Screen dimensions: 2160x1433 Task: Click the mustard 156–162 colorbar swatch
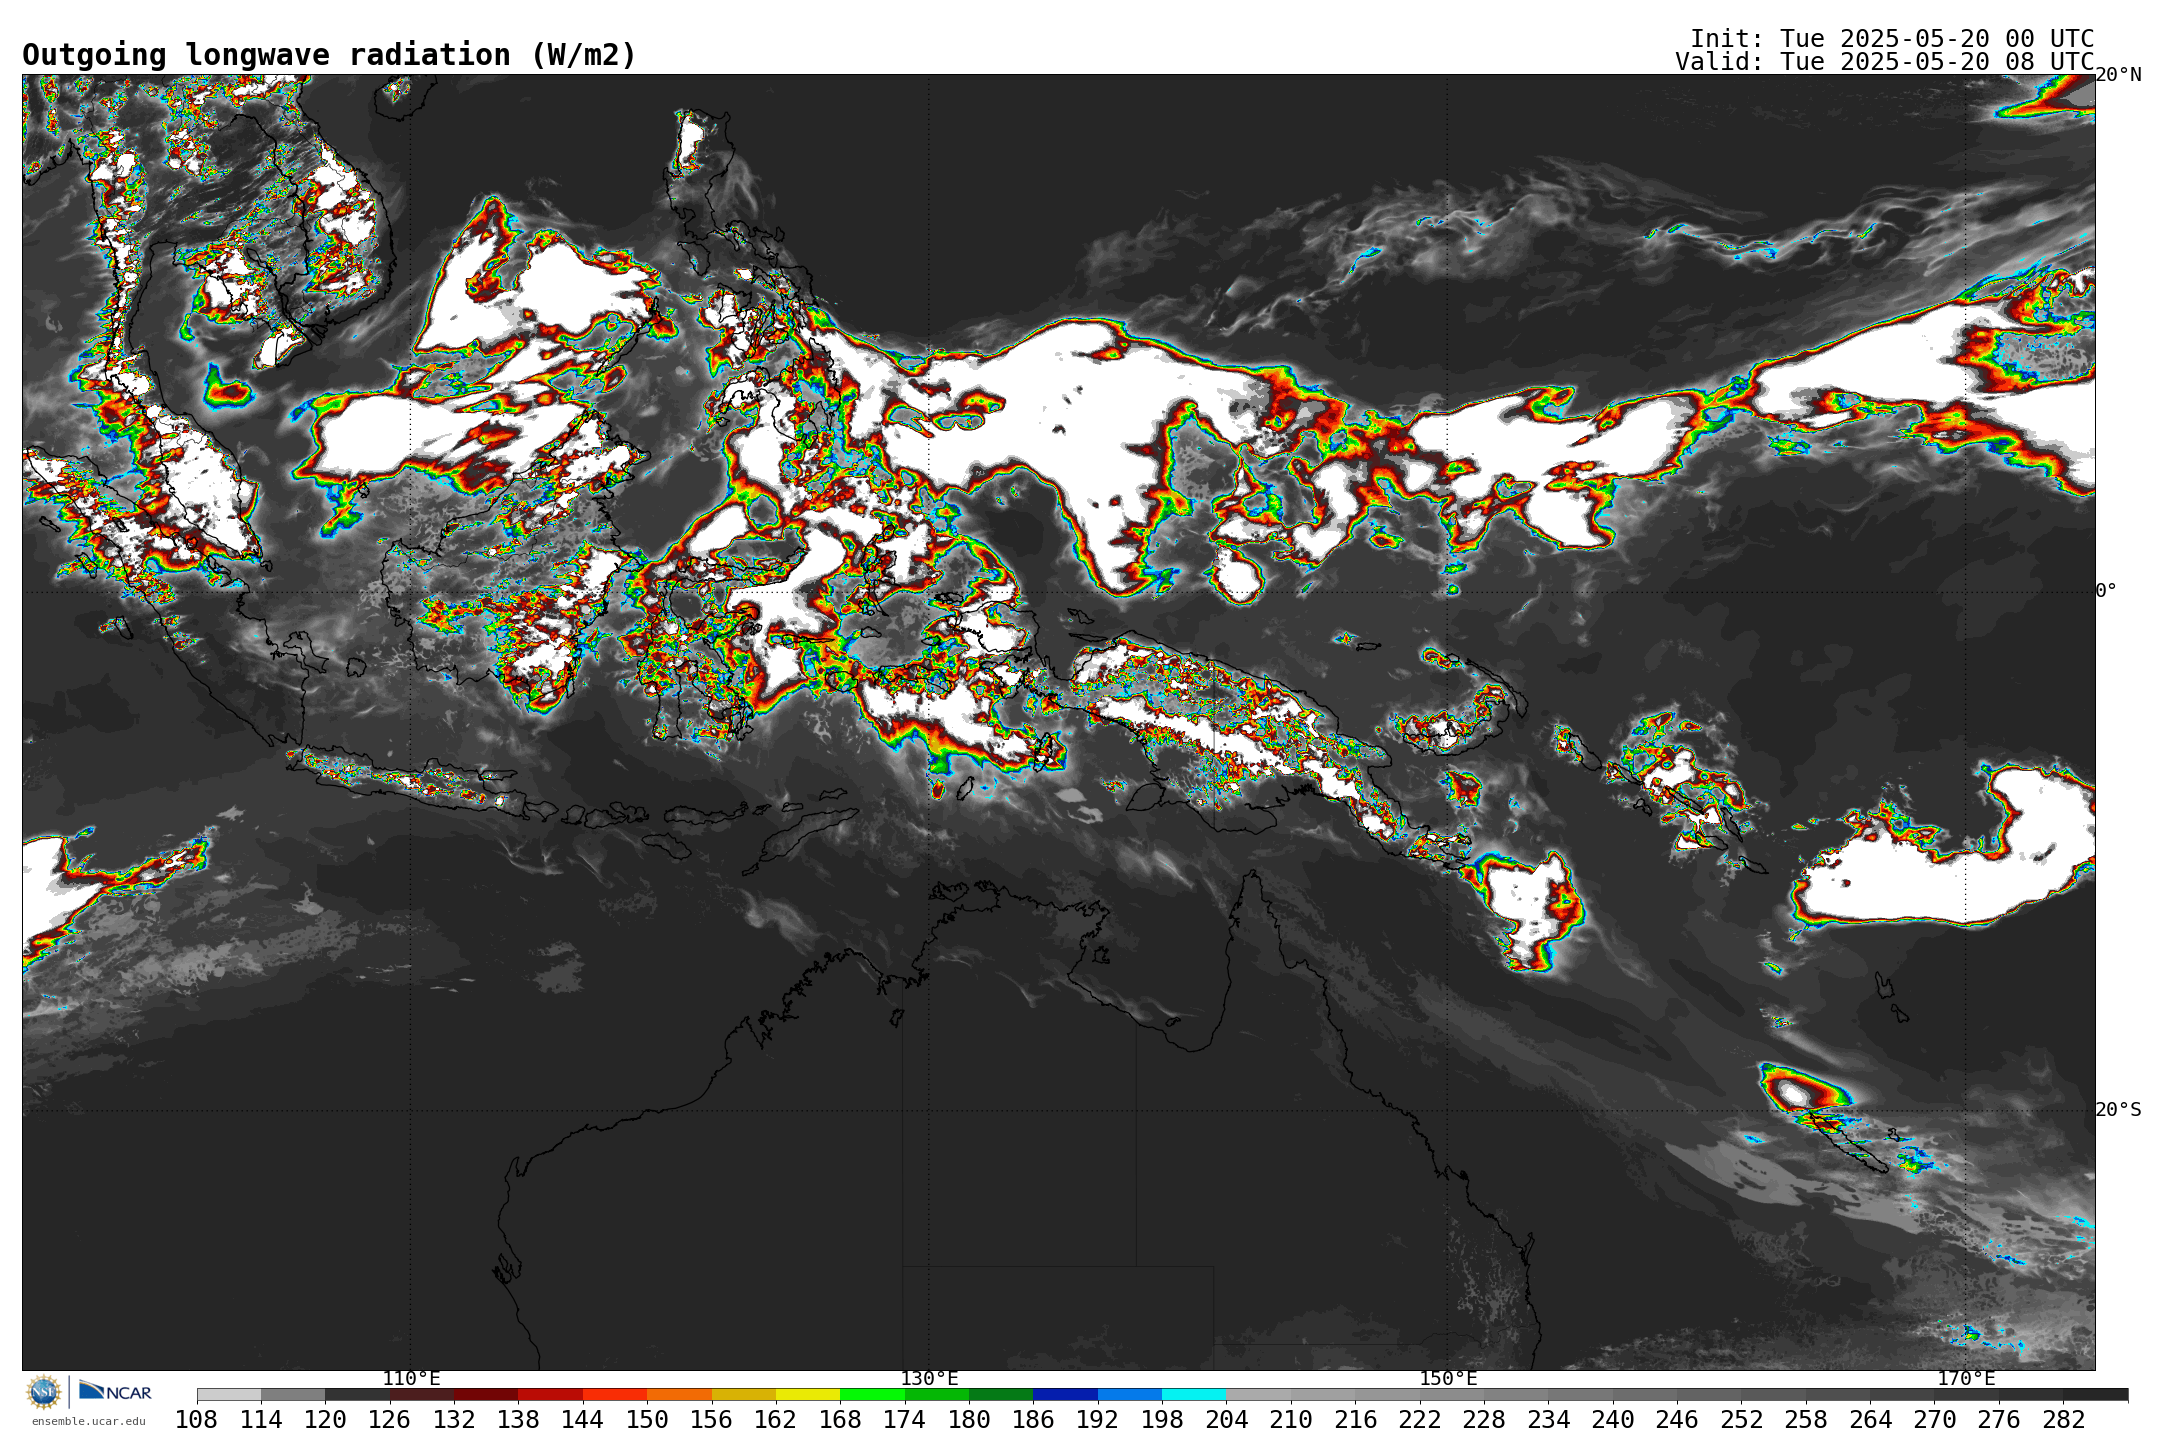[744, 1394]
